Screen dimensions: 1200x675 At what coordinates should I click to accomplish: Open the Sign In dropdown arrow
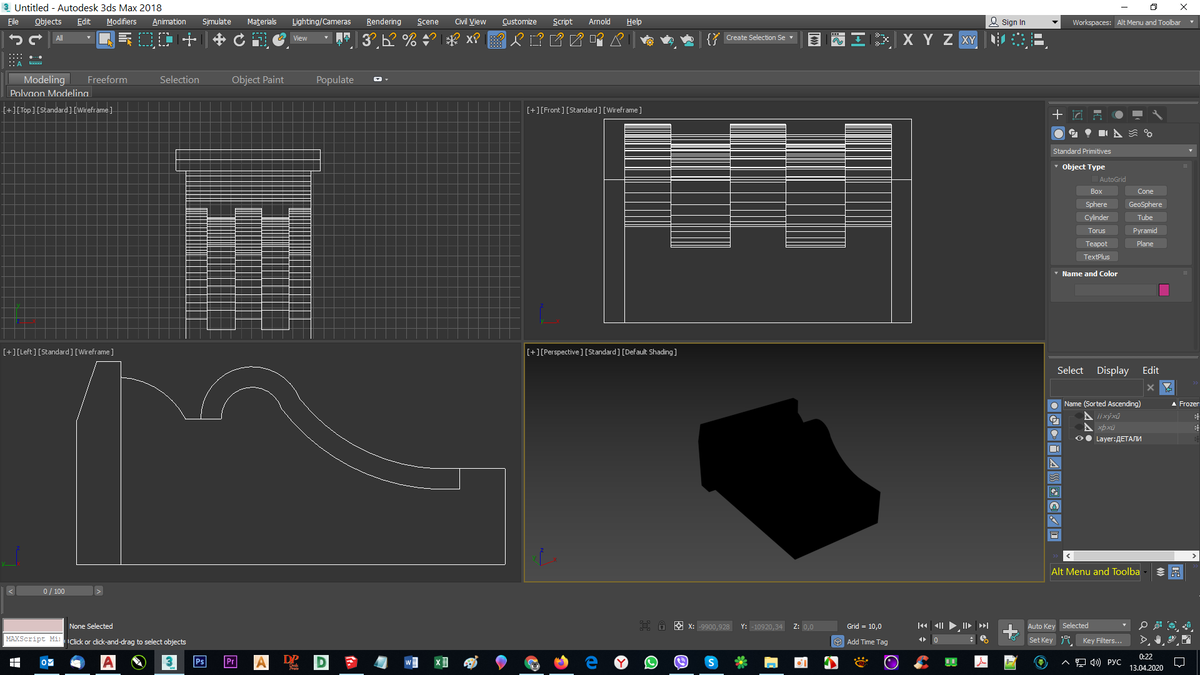click(x=1055, y=22)
